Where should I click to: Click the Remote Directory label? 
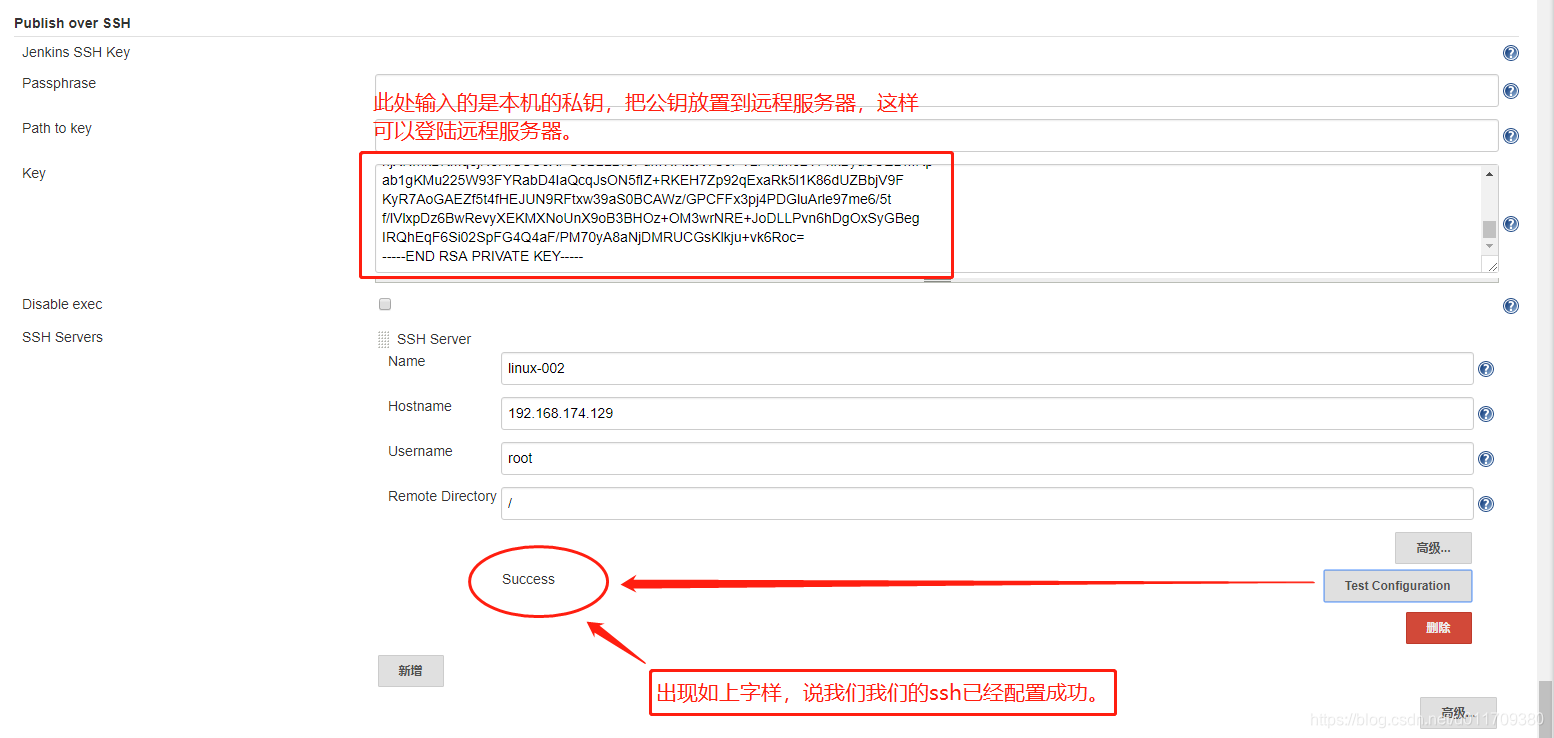[x=442, y=496]
